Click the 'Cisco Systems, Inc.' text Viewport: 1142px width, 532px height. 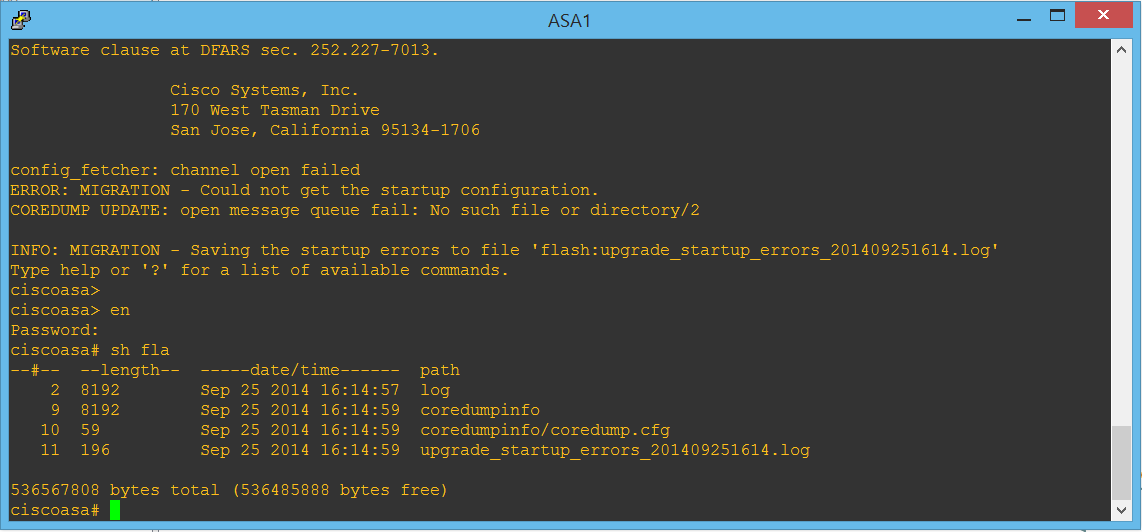(264, 90)
